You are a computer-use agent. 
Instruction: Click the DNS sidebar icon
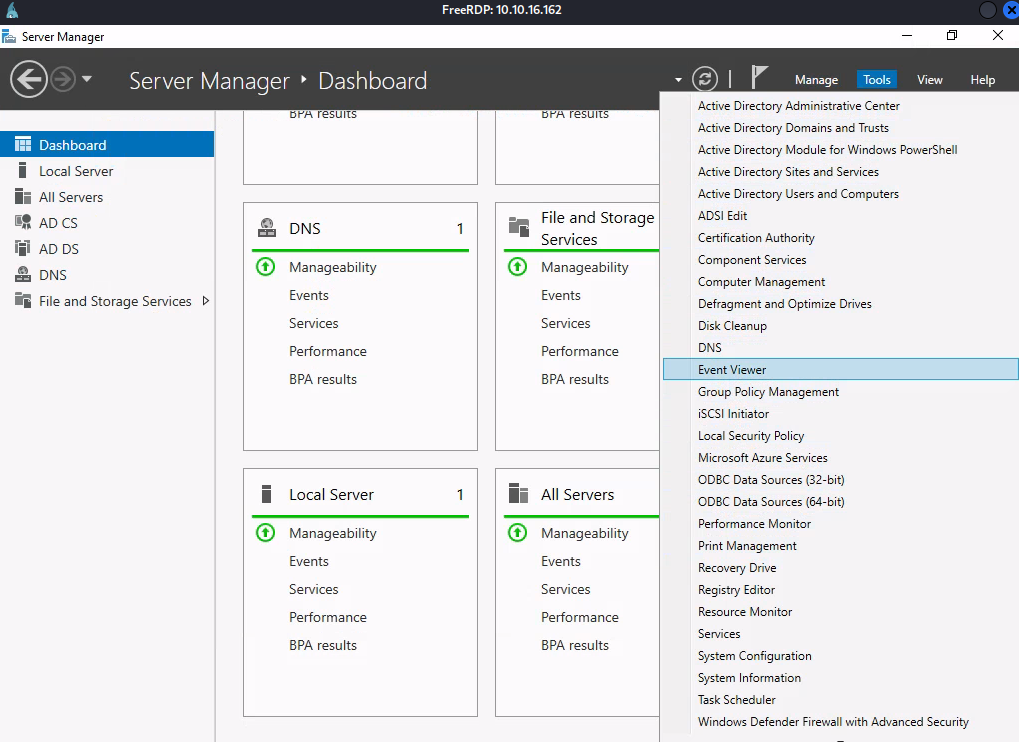point(23,274)
